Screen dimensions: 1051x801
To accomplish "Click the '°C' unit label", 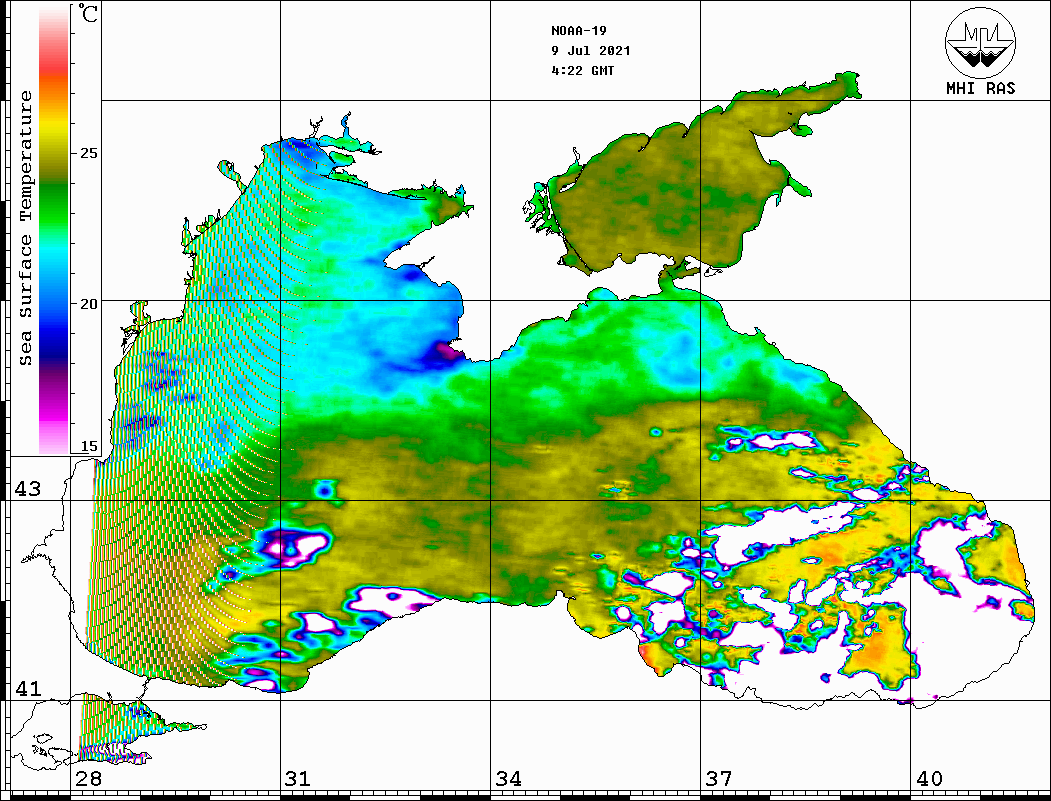I will coord(87,13).
